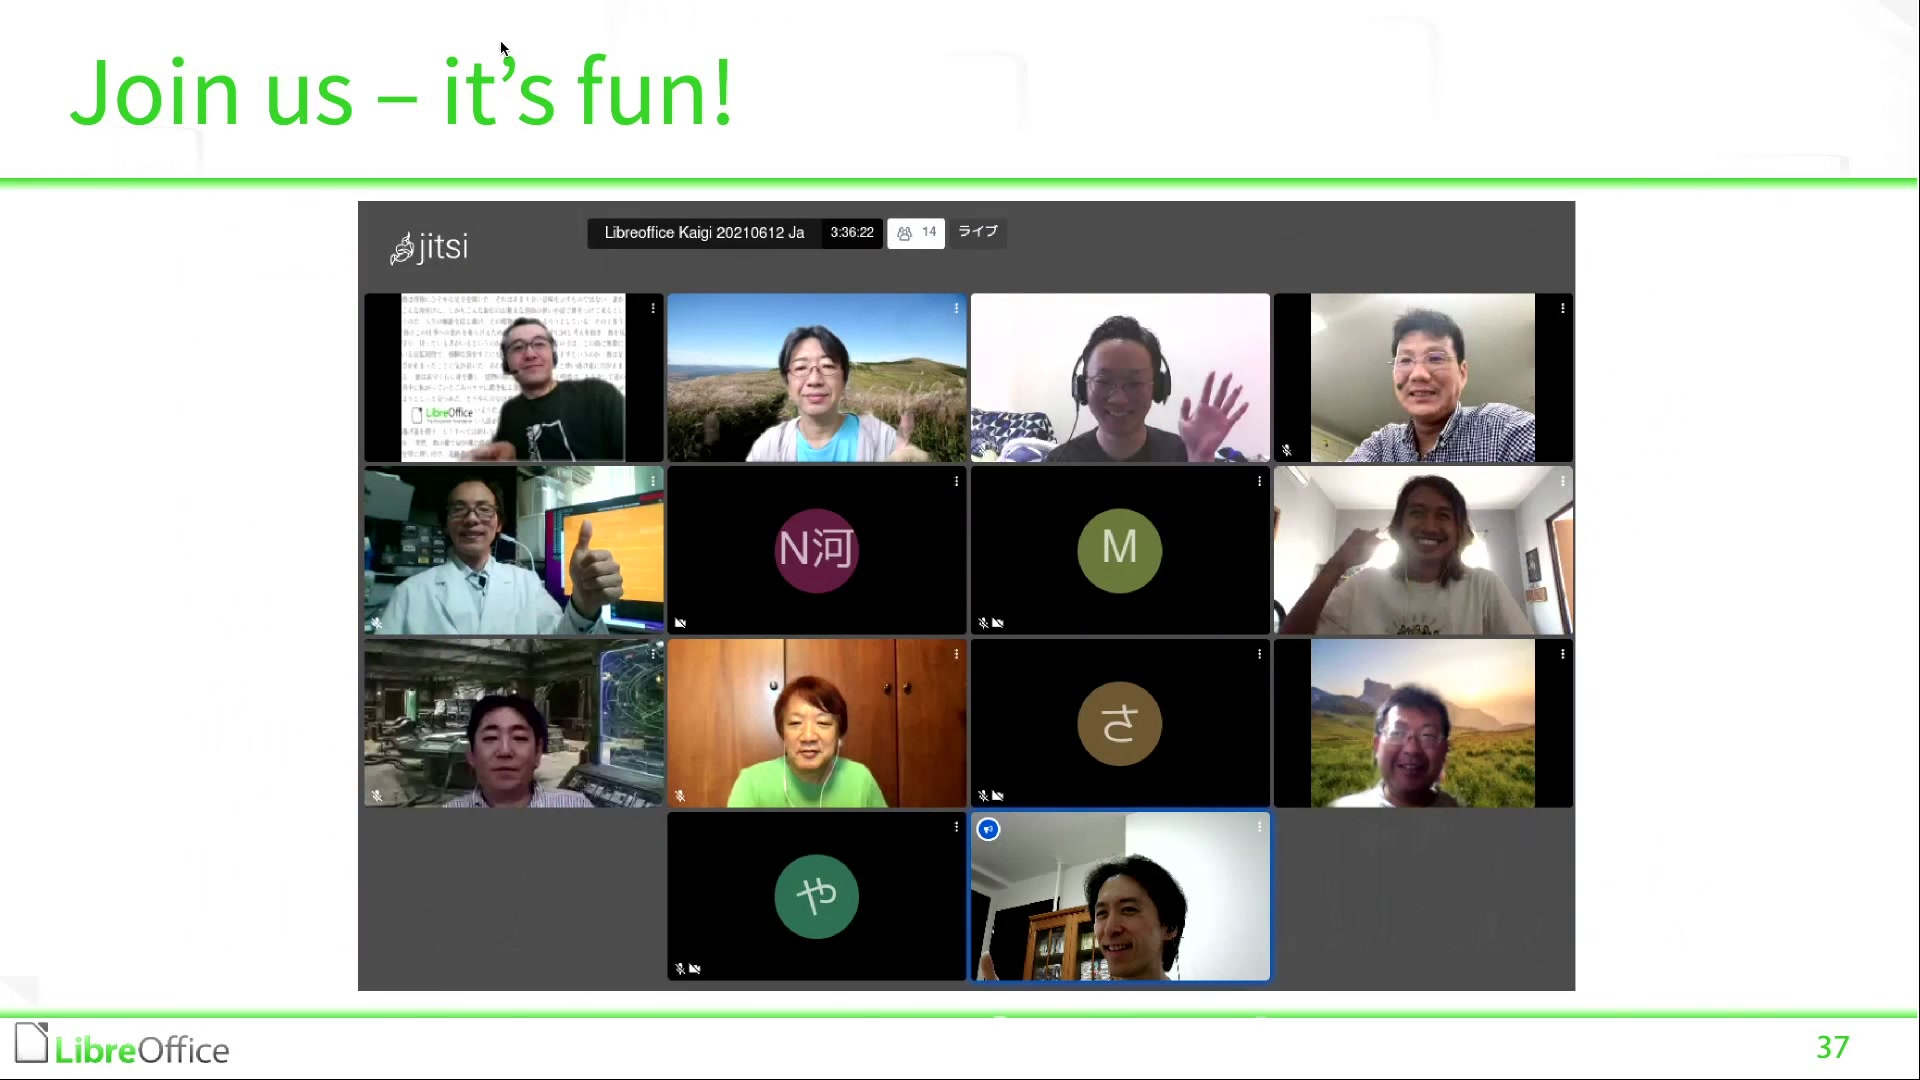Click the slide title Join us – it's fun!
1920x1080 pixels.
coord(402,92)
